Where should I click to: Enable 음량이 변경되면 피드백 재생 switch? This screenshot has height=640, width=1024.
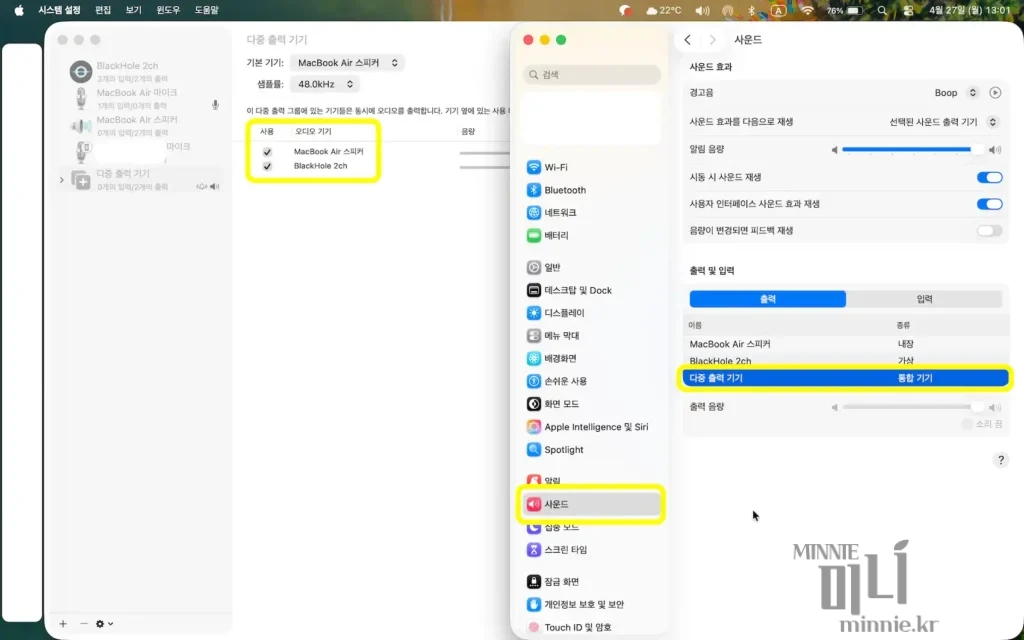[989, 231]
